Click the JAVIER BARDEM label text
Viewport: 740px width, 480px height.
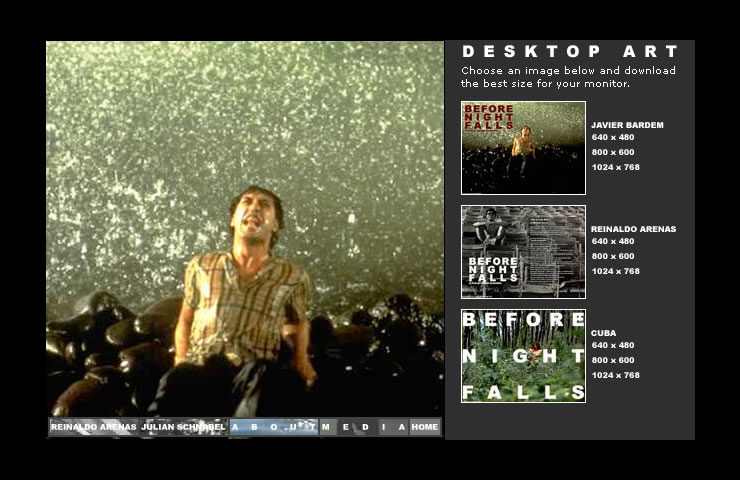pos(627,125)
